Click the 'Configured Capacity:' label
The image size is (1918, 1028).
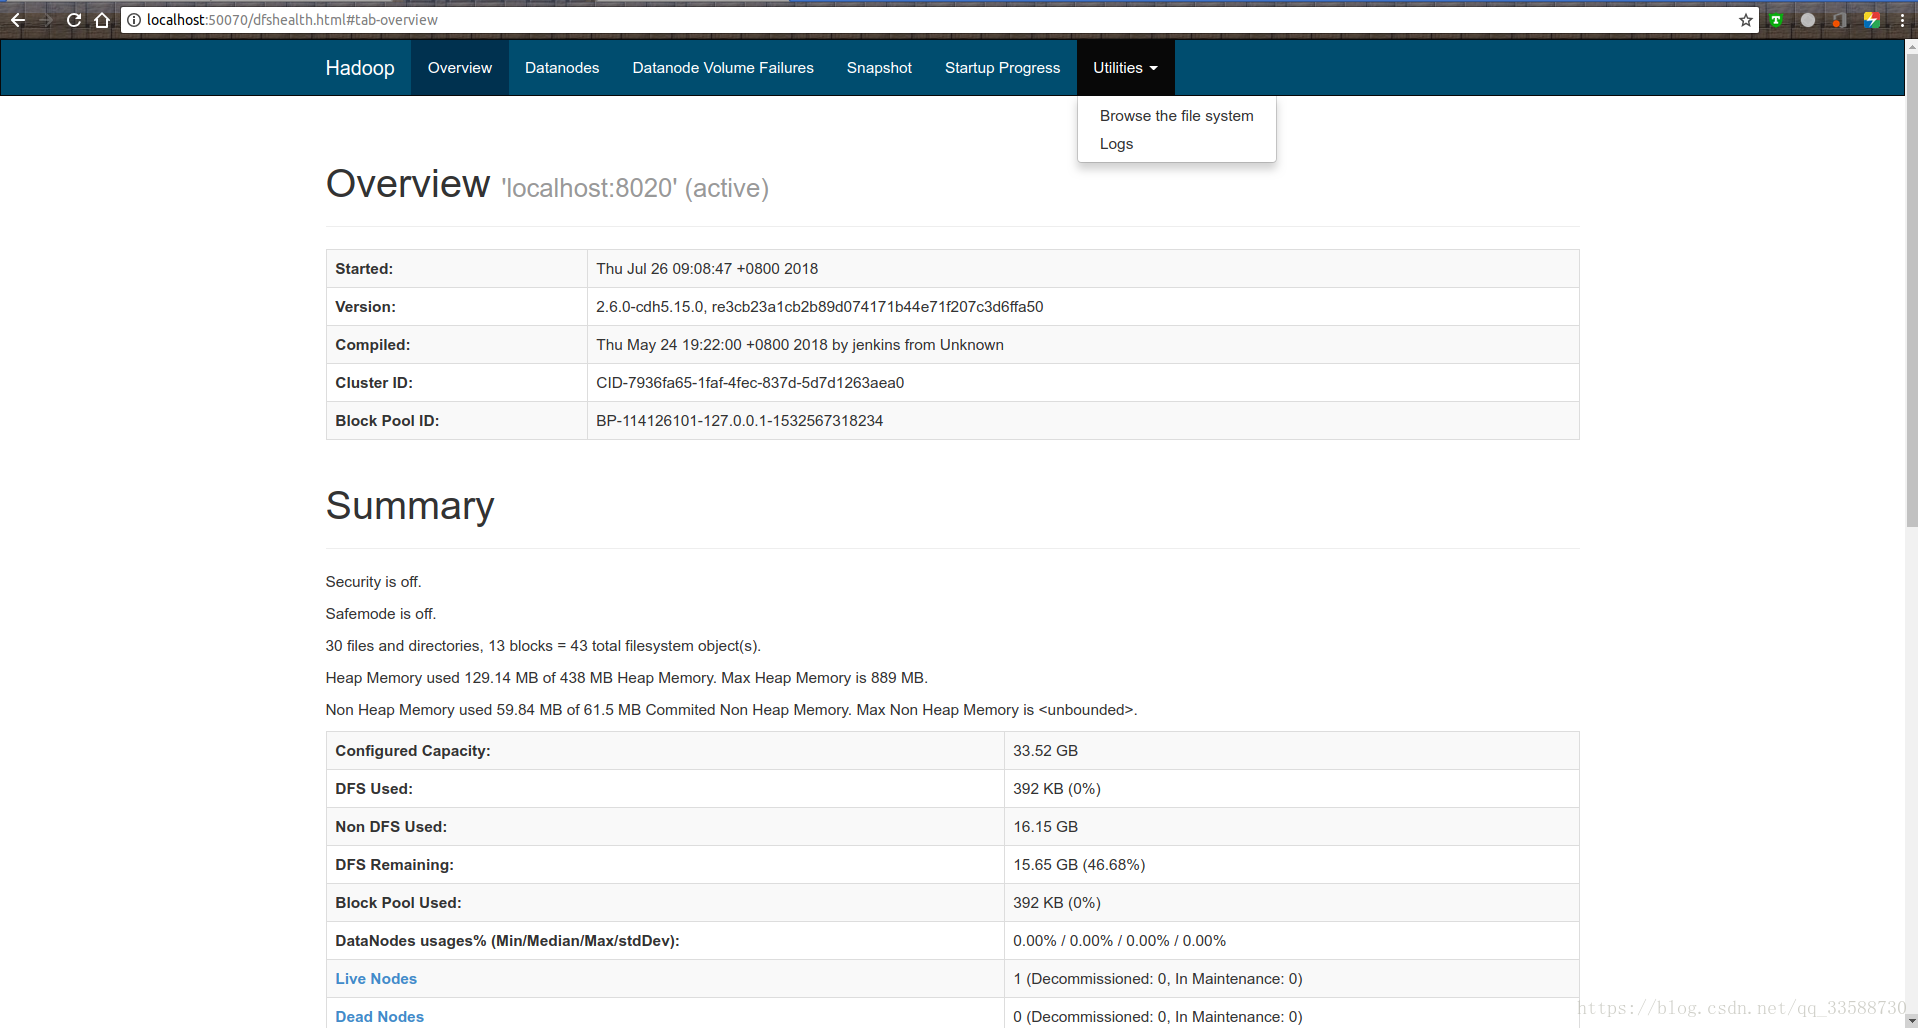[413, 751]
